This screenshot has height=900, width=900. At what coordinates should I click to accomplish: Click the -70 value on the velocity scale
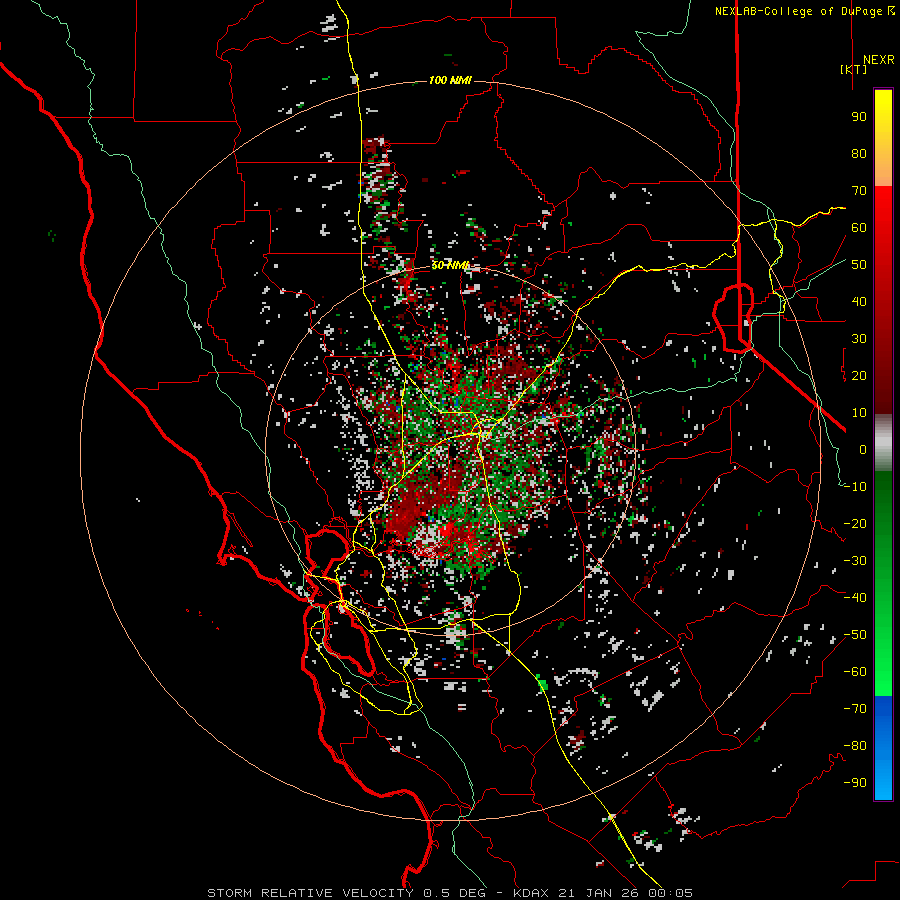point(855,709)
